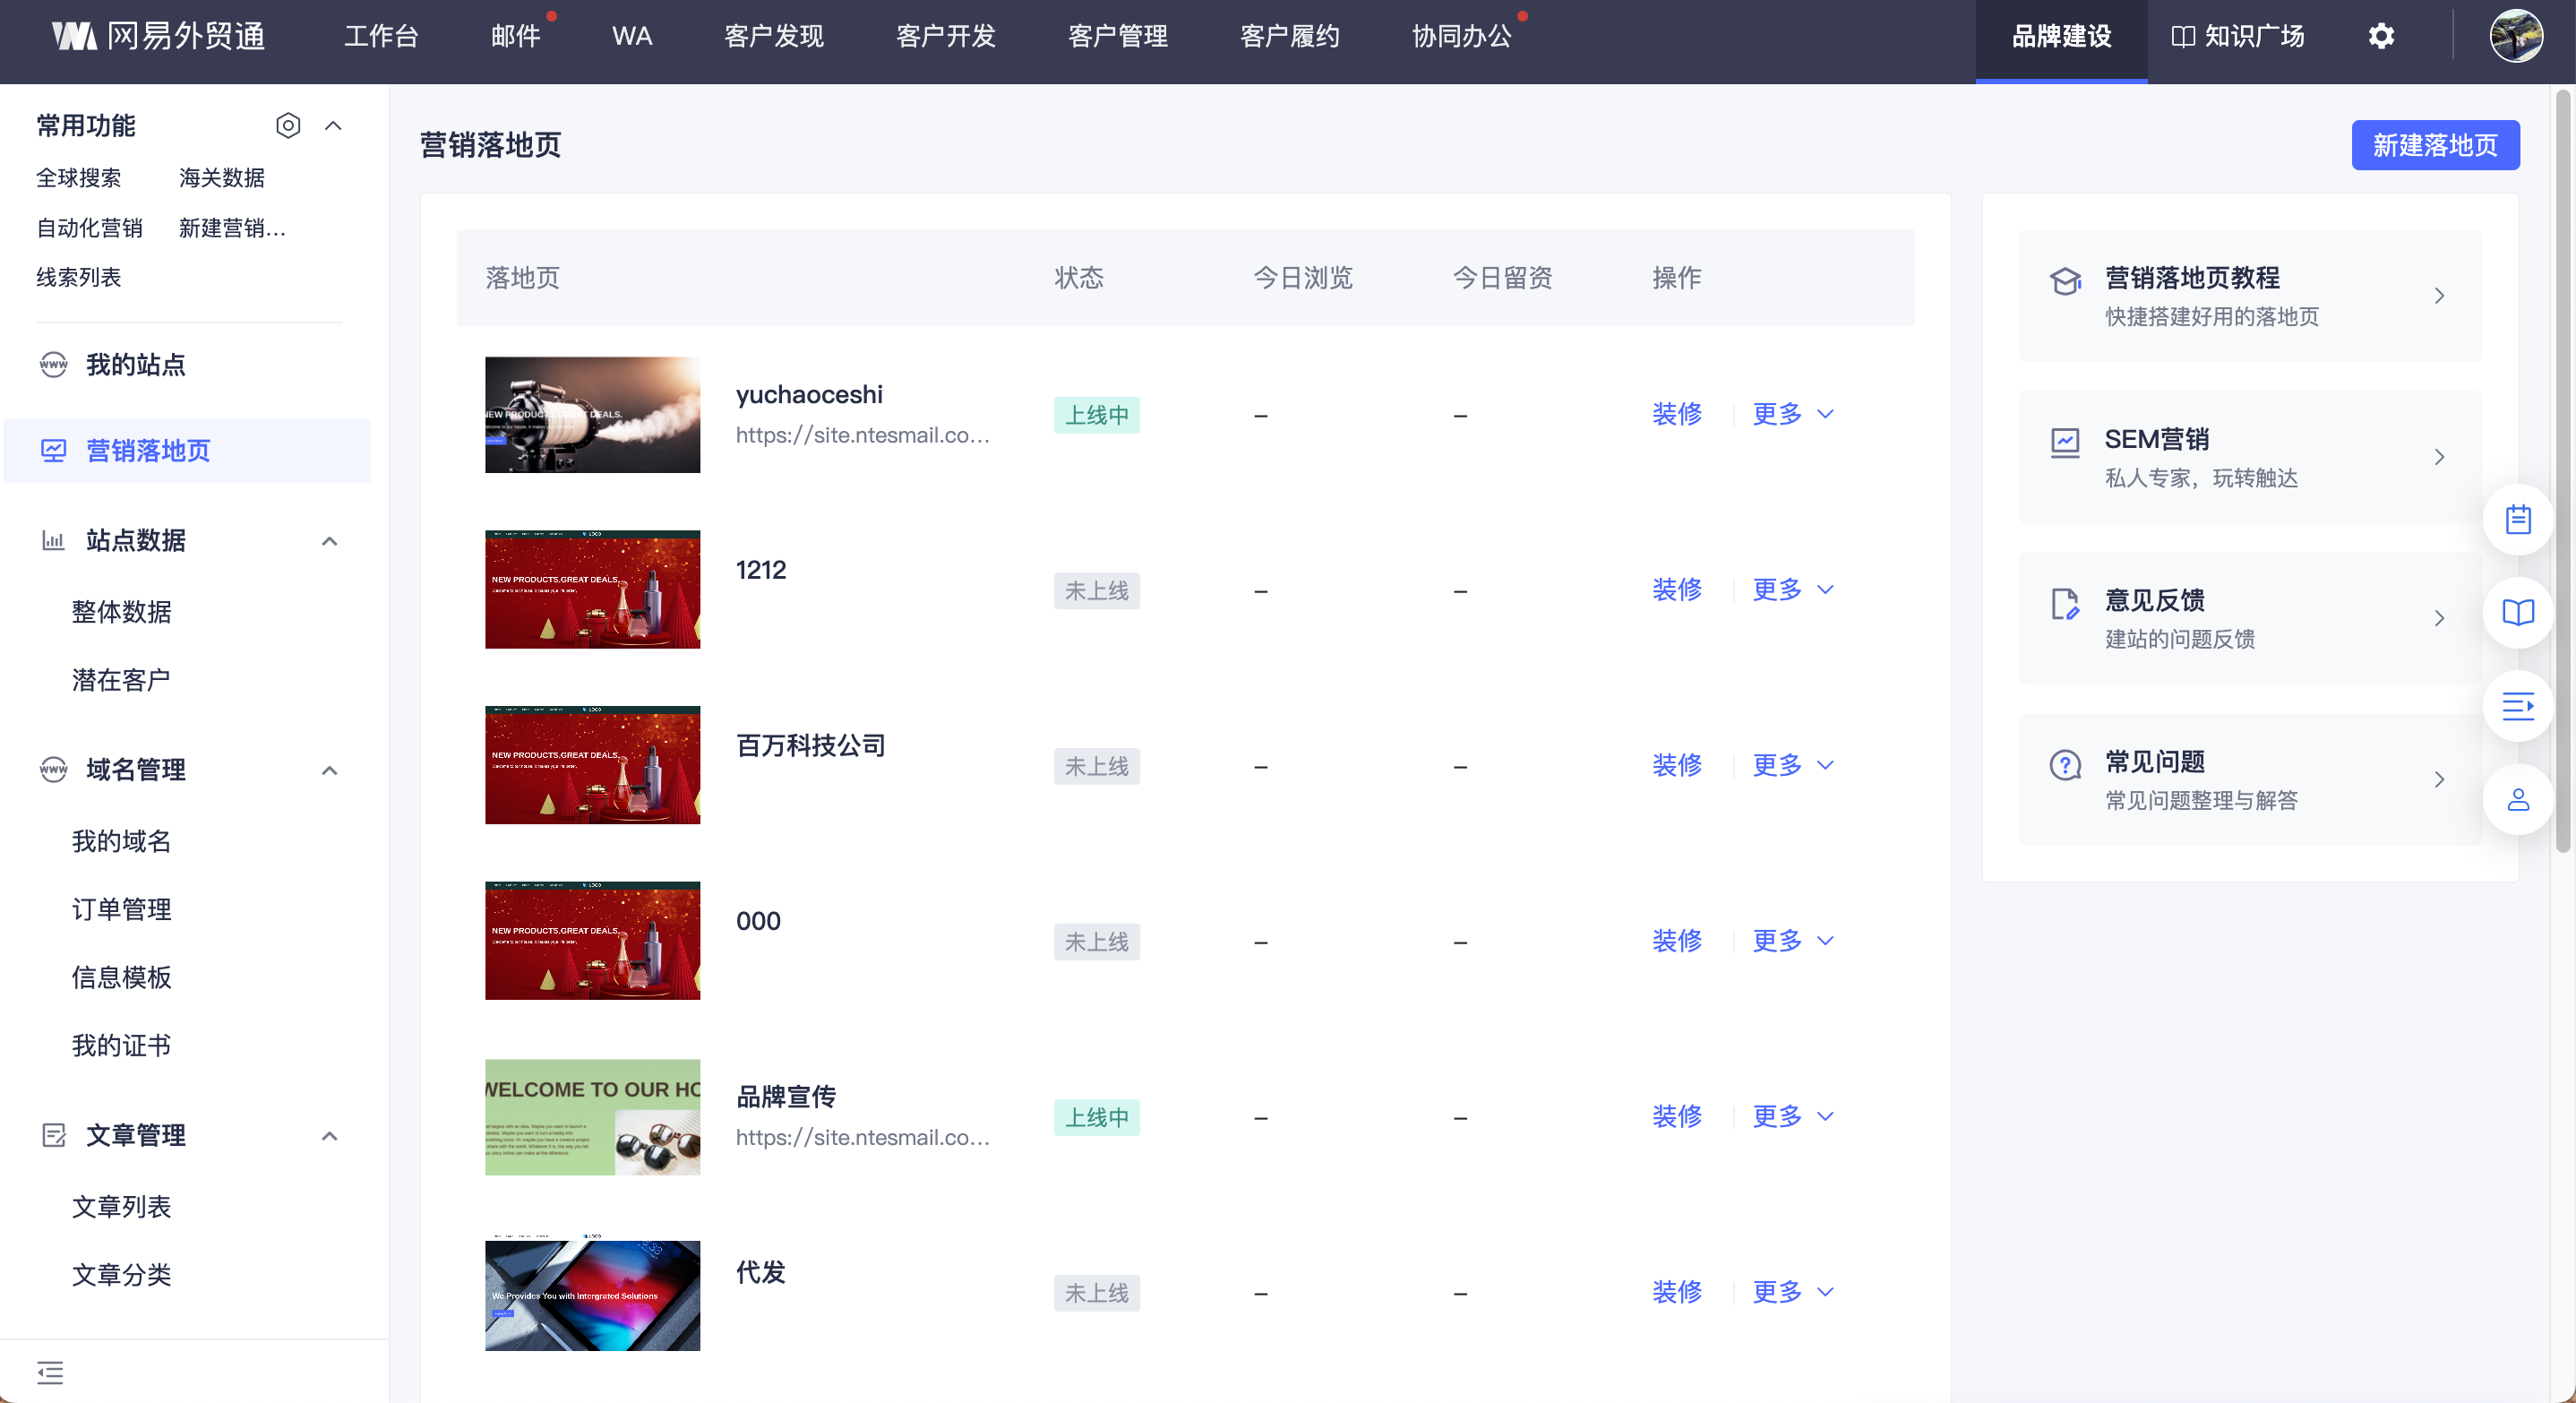Viewport: 2576px width, 1403px height.
Task: Click the clipboard floating icon on right edge
Action: coord(2517,520)
